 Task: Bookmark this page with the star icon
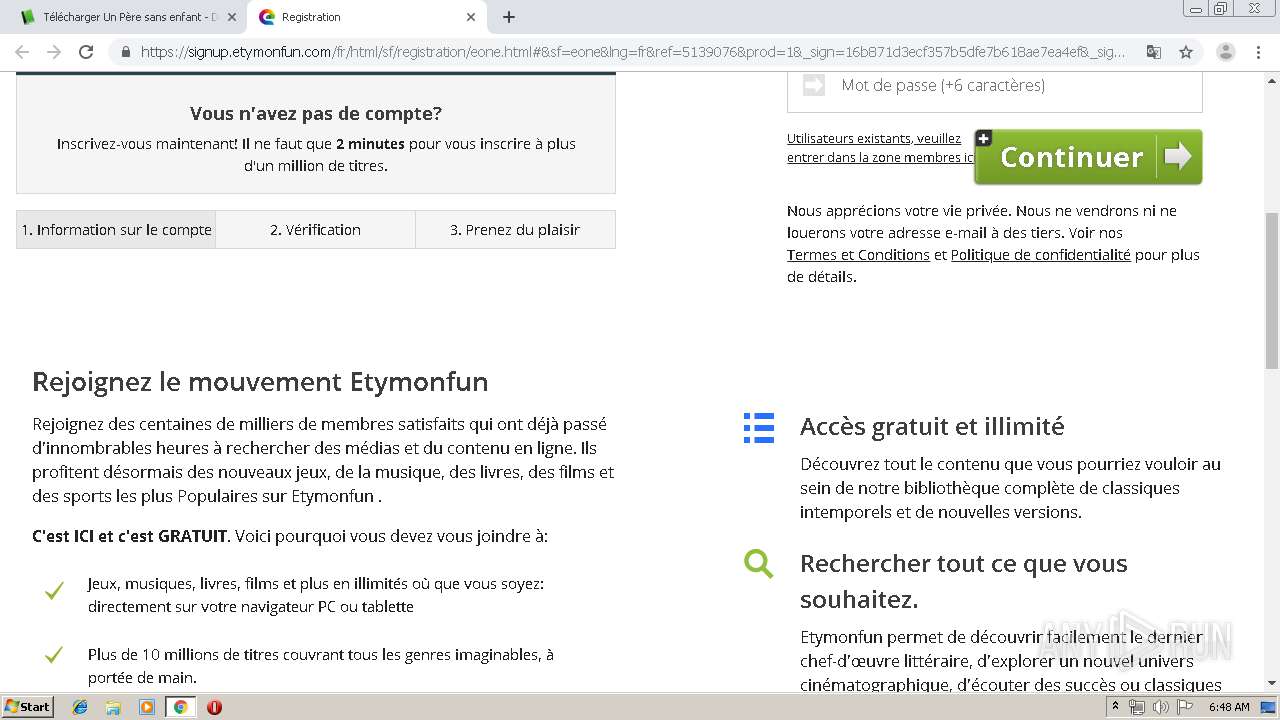(1186, 52)
